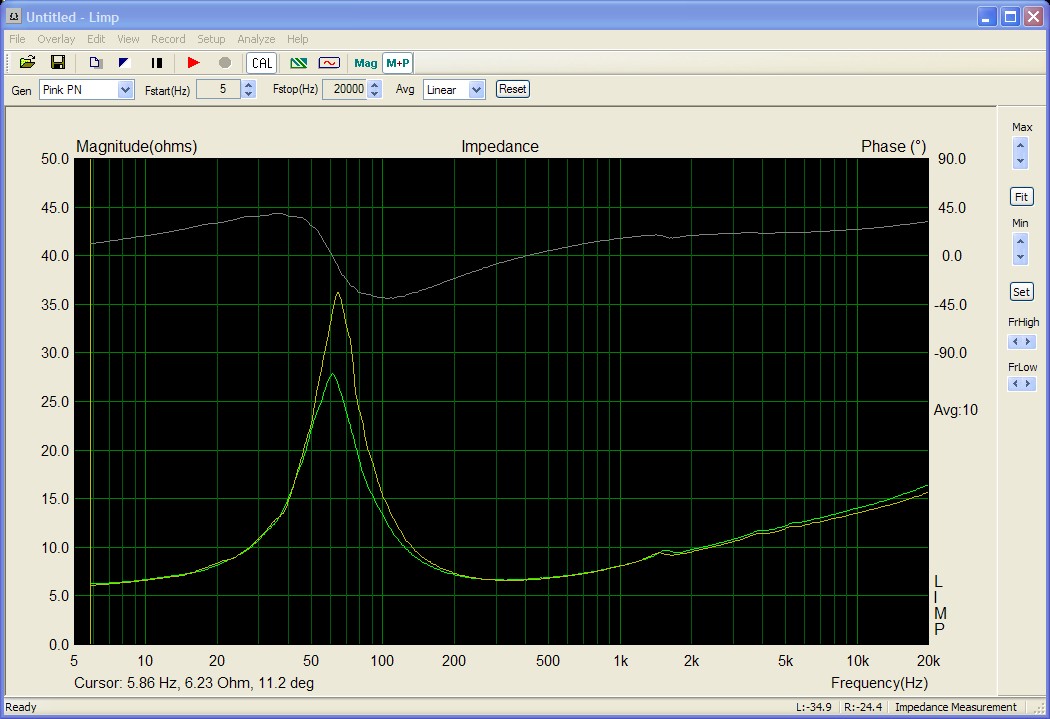Screen dimensions: 1050x719
Task: Click the copy icon in the toolbar
Action: (x=95, y=63)
